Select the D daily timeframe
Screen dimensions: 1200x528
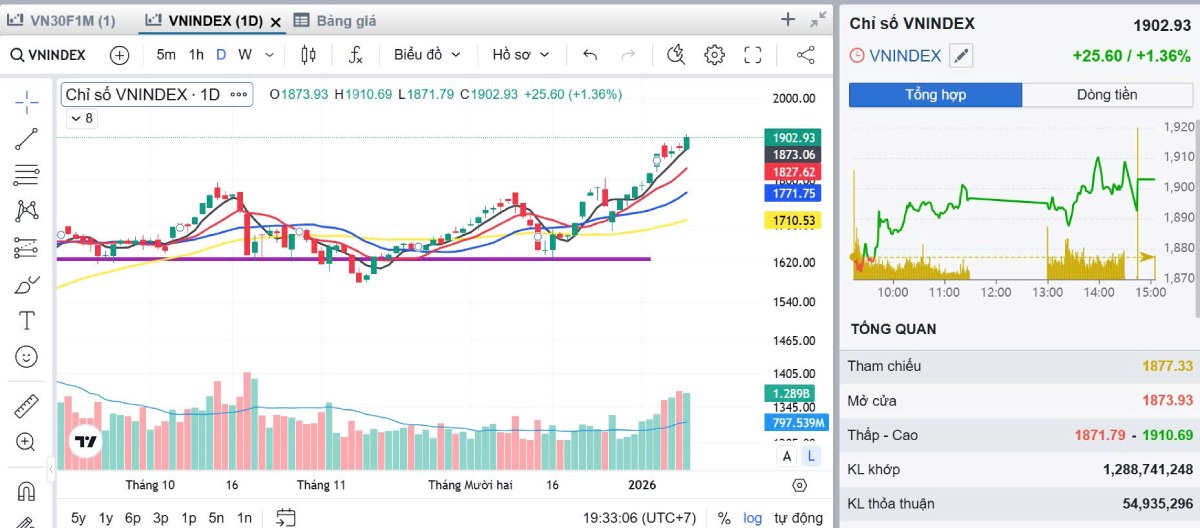pyautogui.click(x=221, y=55)
